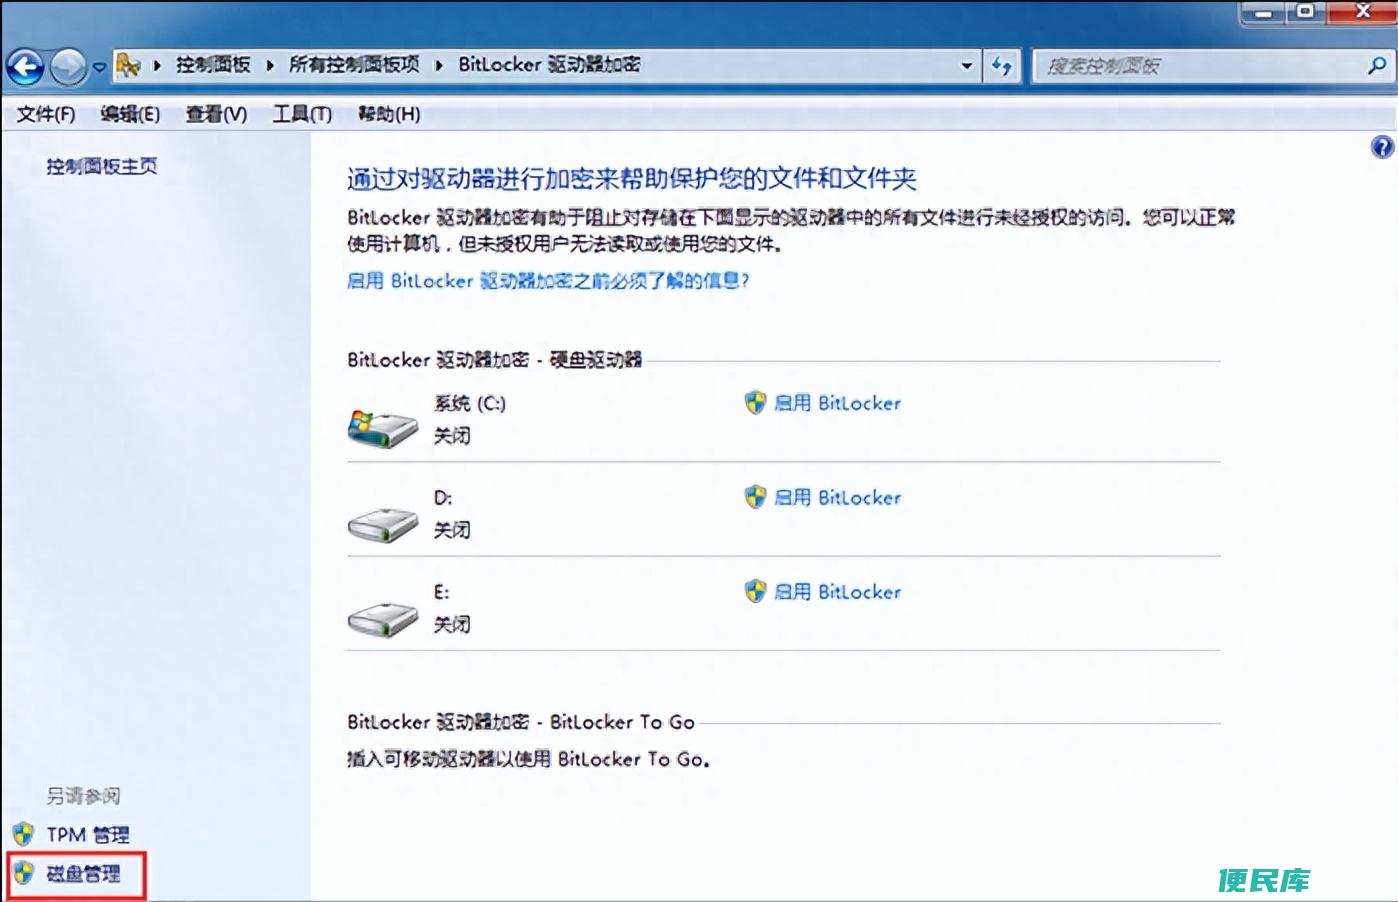Click the Forward navigation arrow

(x=69, y=67)
